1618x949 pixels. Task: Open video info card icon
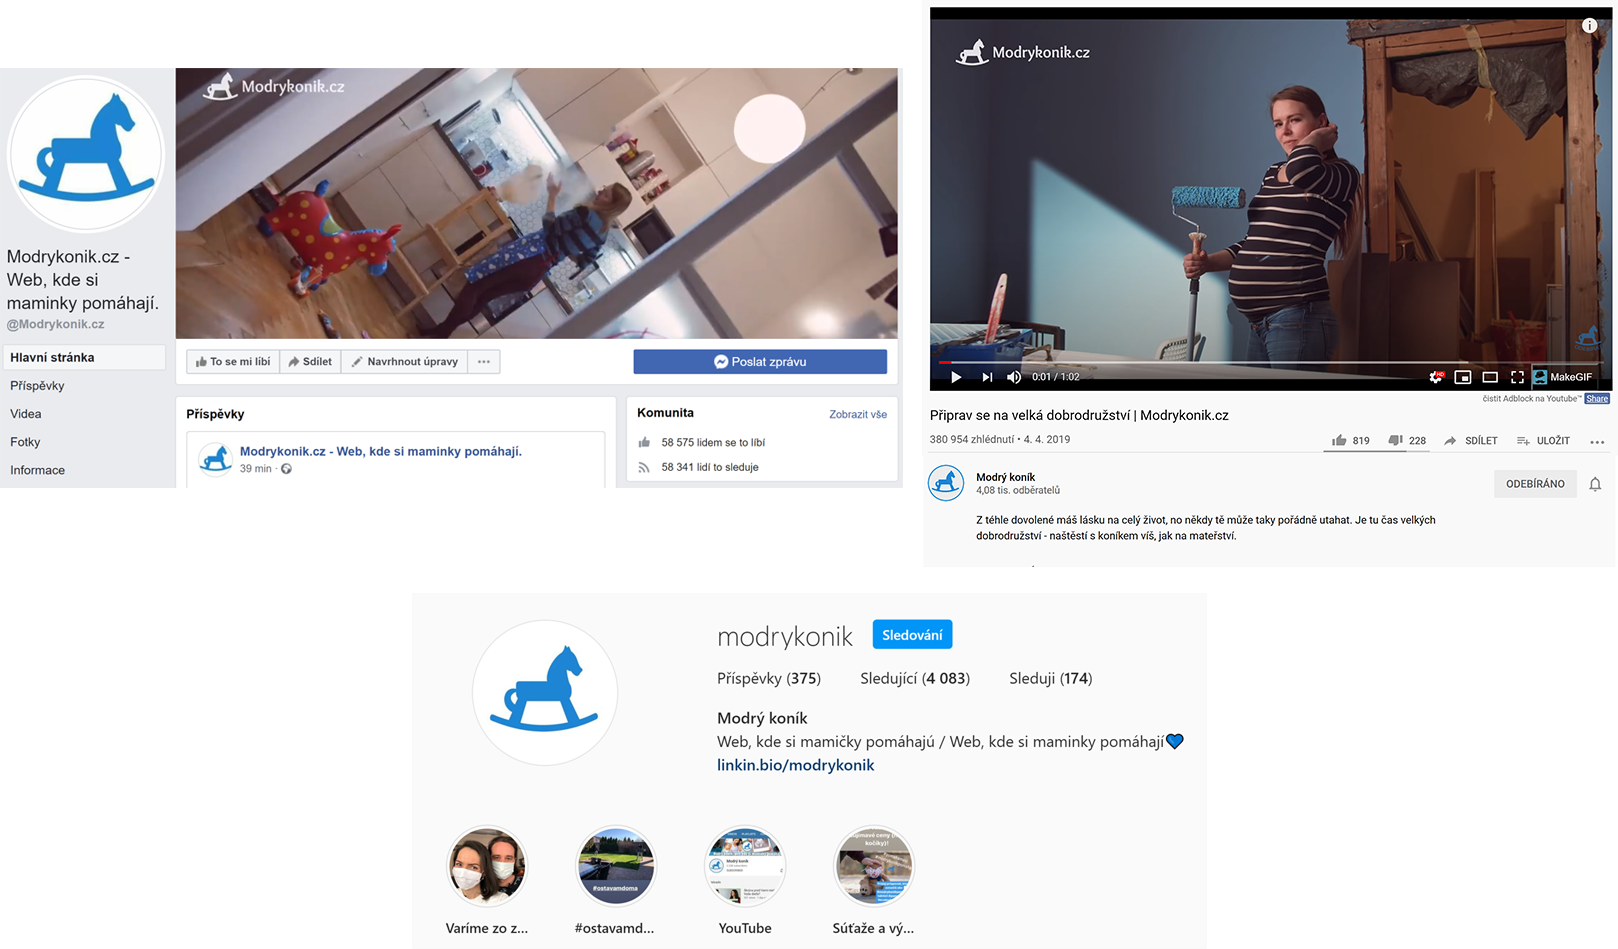coord(1589,26)
